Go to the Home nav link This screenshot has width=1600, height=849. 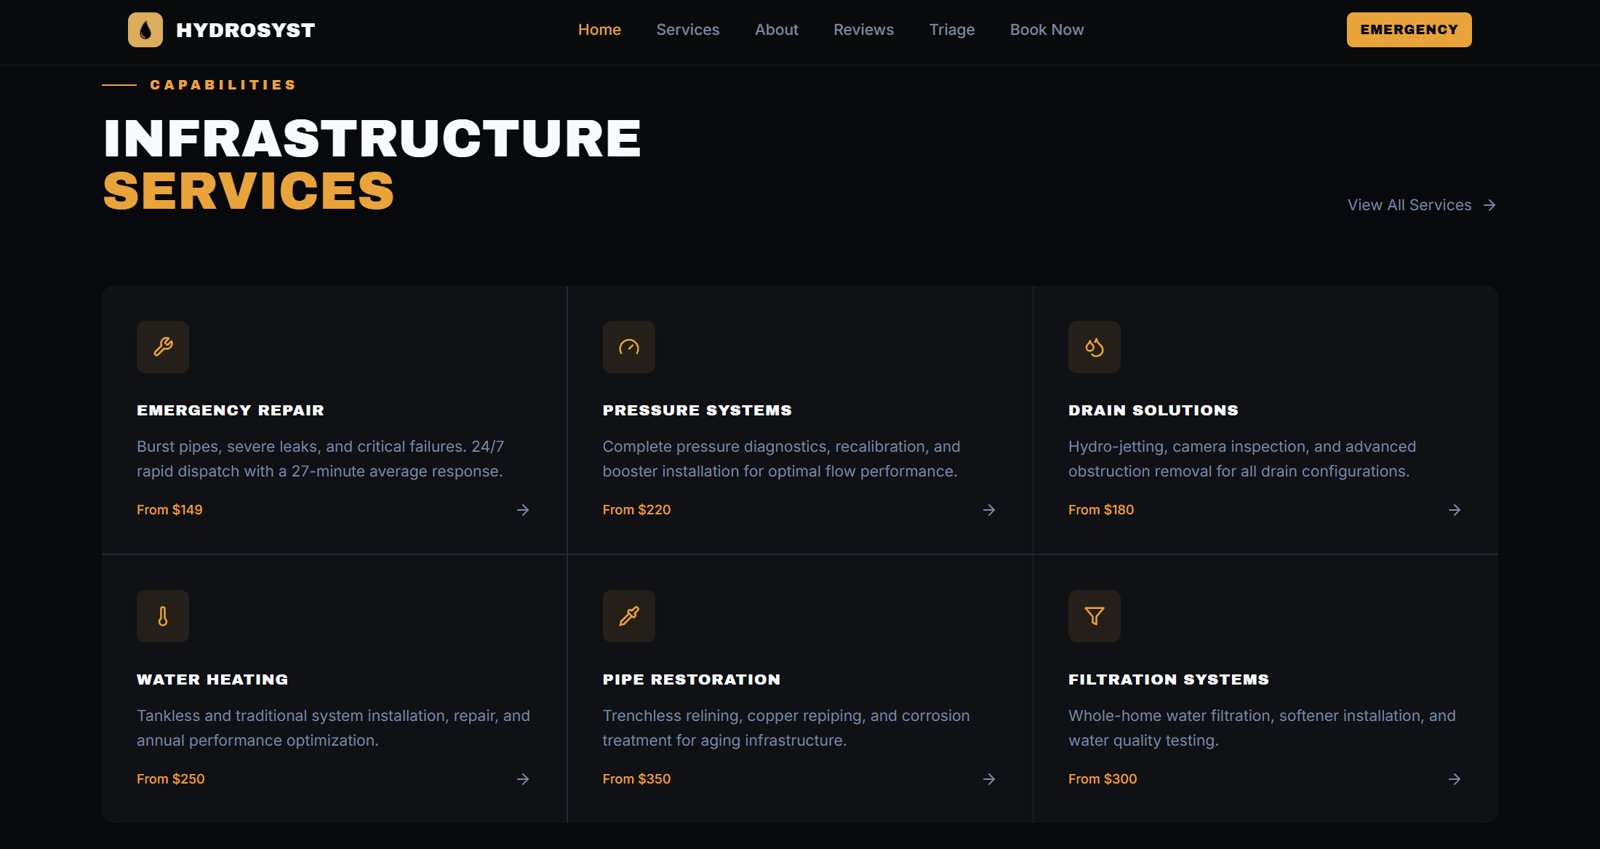click(599, 30)
